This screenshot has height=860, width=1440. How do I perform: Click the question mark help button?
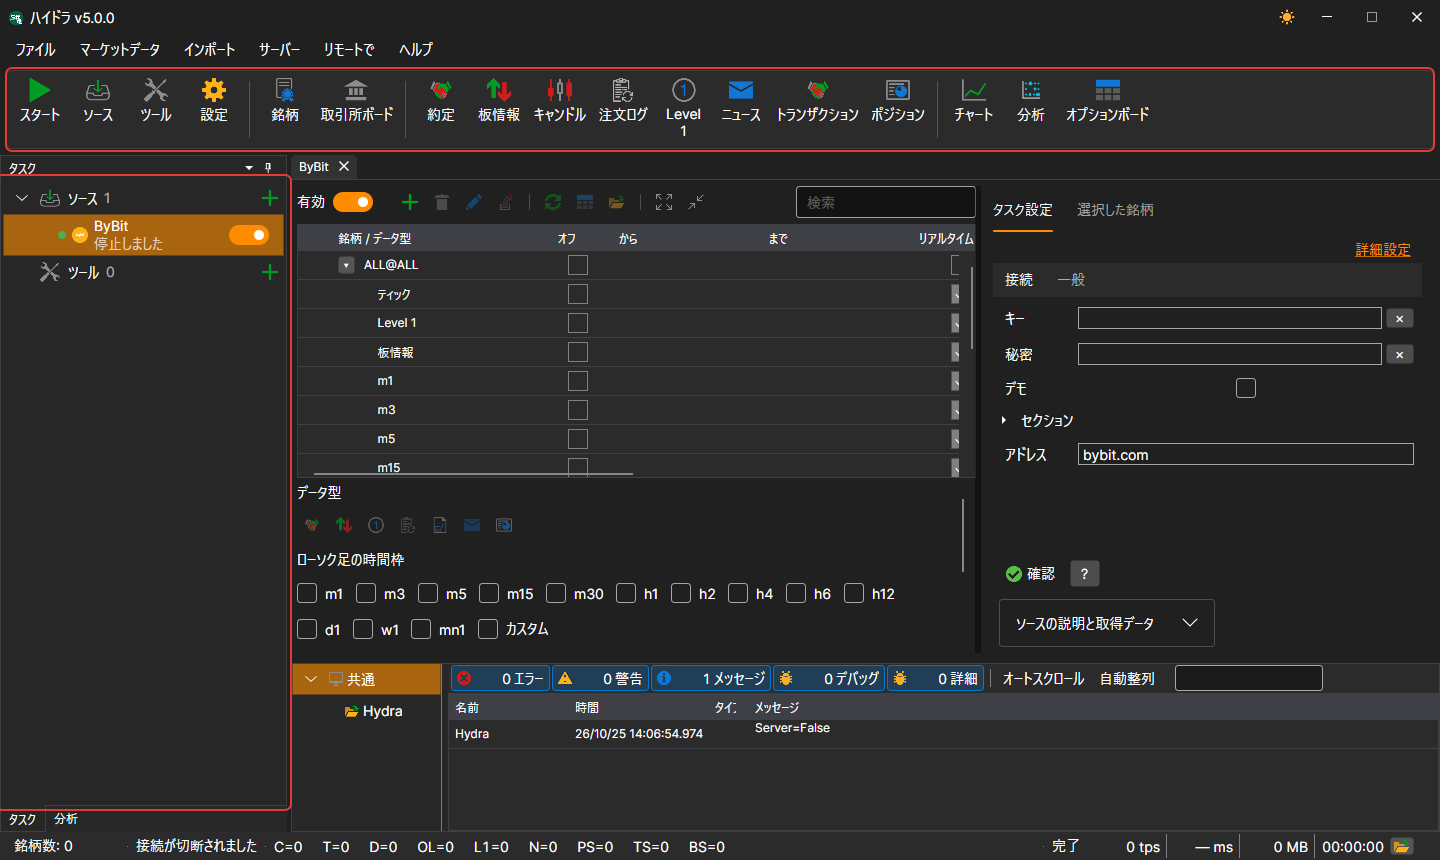[x=1084, y=573]
